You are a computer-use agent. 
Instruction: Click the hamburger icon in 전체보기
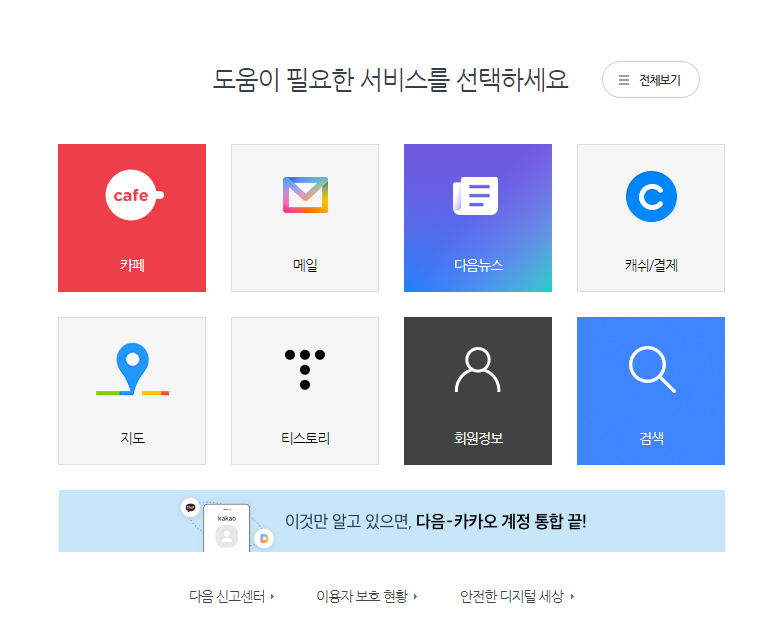coord(624,80)
